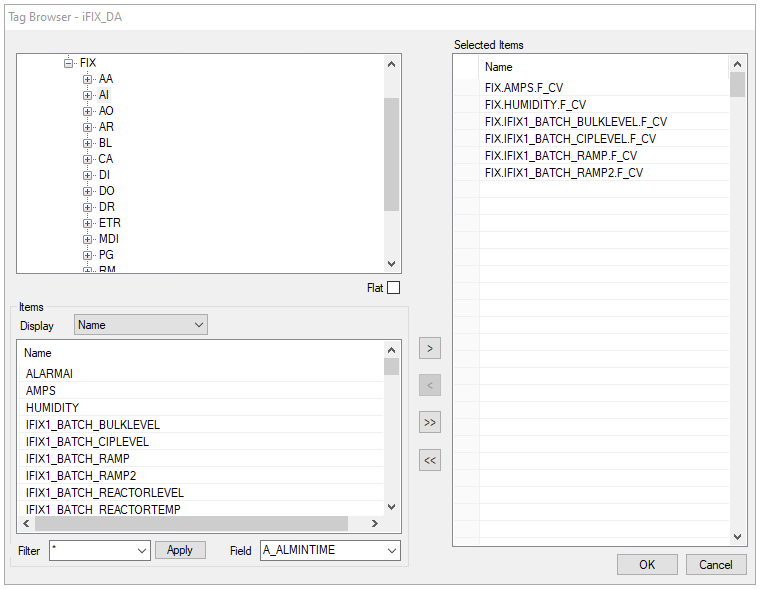Click the items list scroll right arrow
The image size is (761, 589).
click(375, 524)
